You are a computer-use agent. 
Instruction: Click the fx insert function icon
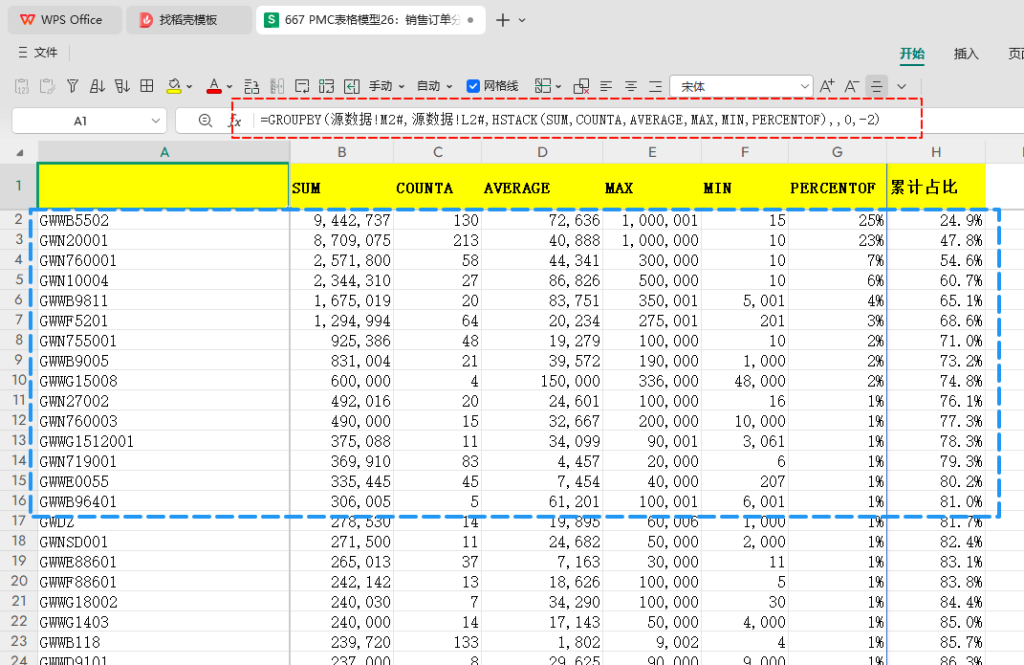tap(234, 121)
